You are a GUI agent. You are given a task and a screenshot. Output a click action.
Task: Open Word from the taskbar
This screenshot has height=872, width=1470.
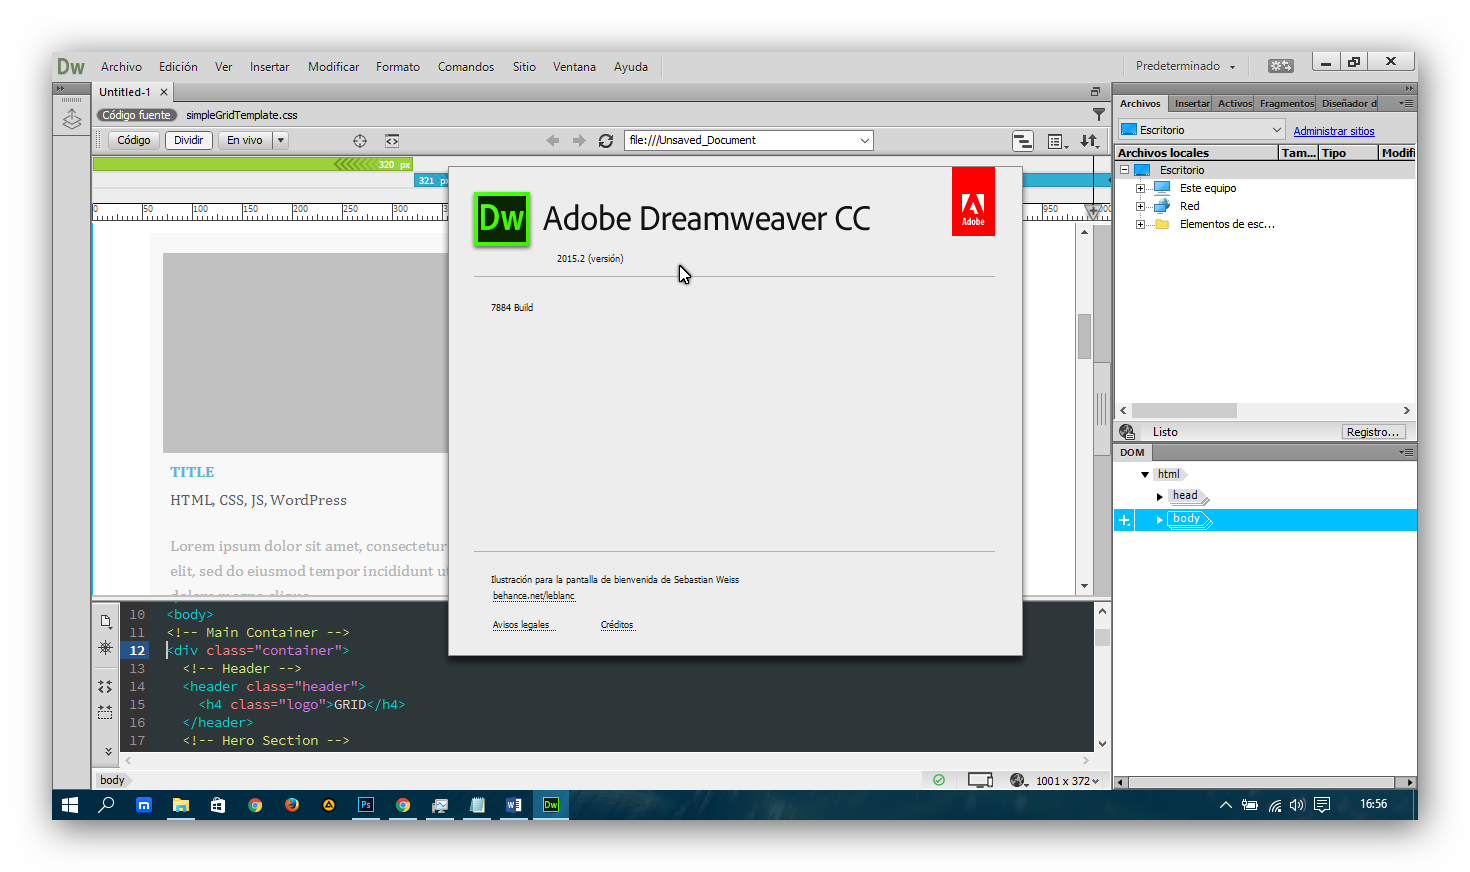514,805
